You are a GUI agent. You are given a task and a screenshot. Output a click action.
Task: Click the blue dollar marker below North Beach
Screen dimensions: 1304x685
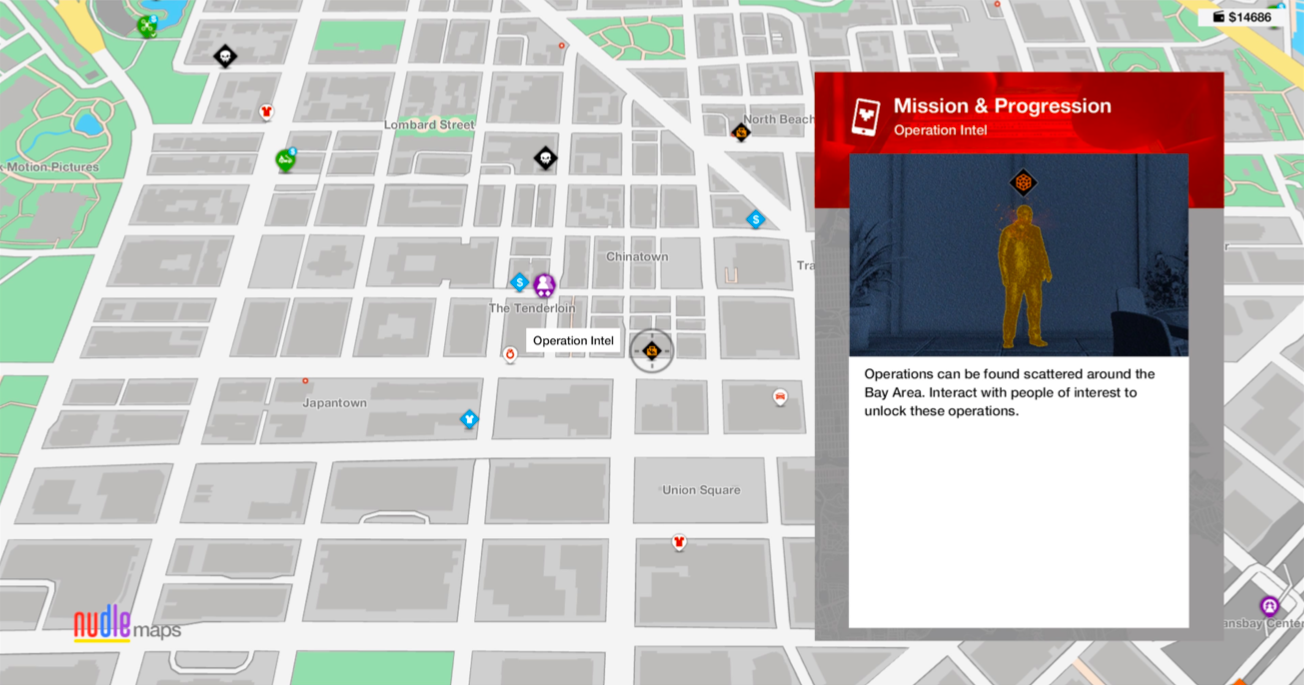(756, 219)
